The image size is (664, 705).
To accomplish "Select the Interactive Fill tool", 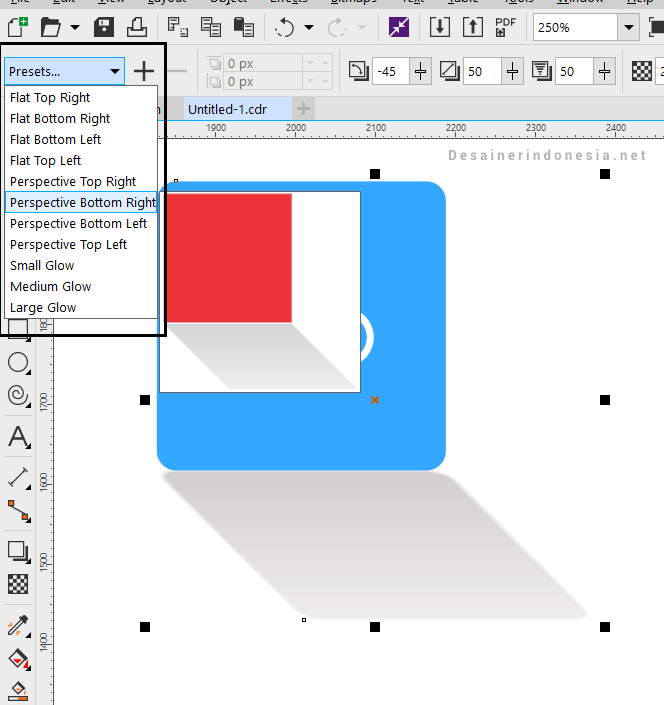I will pos(18,659).
